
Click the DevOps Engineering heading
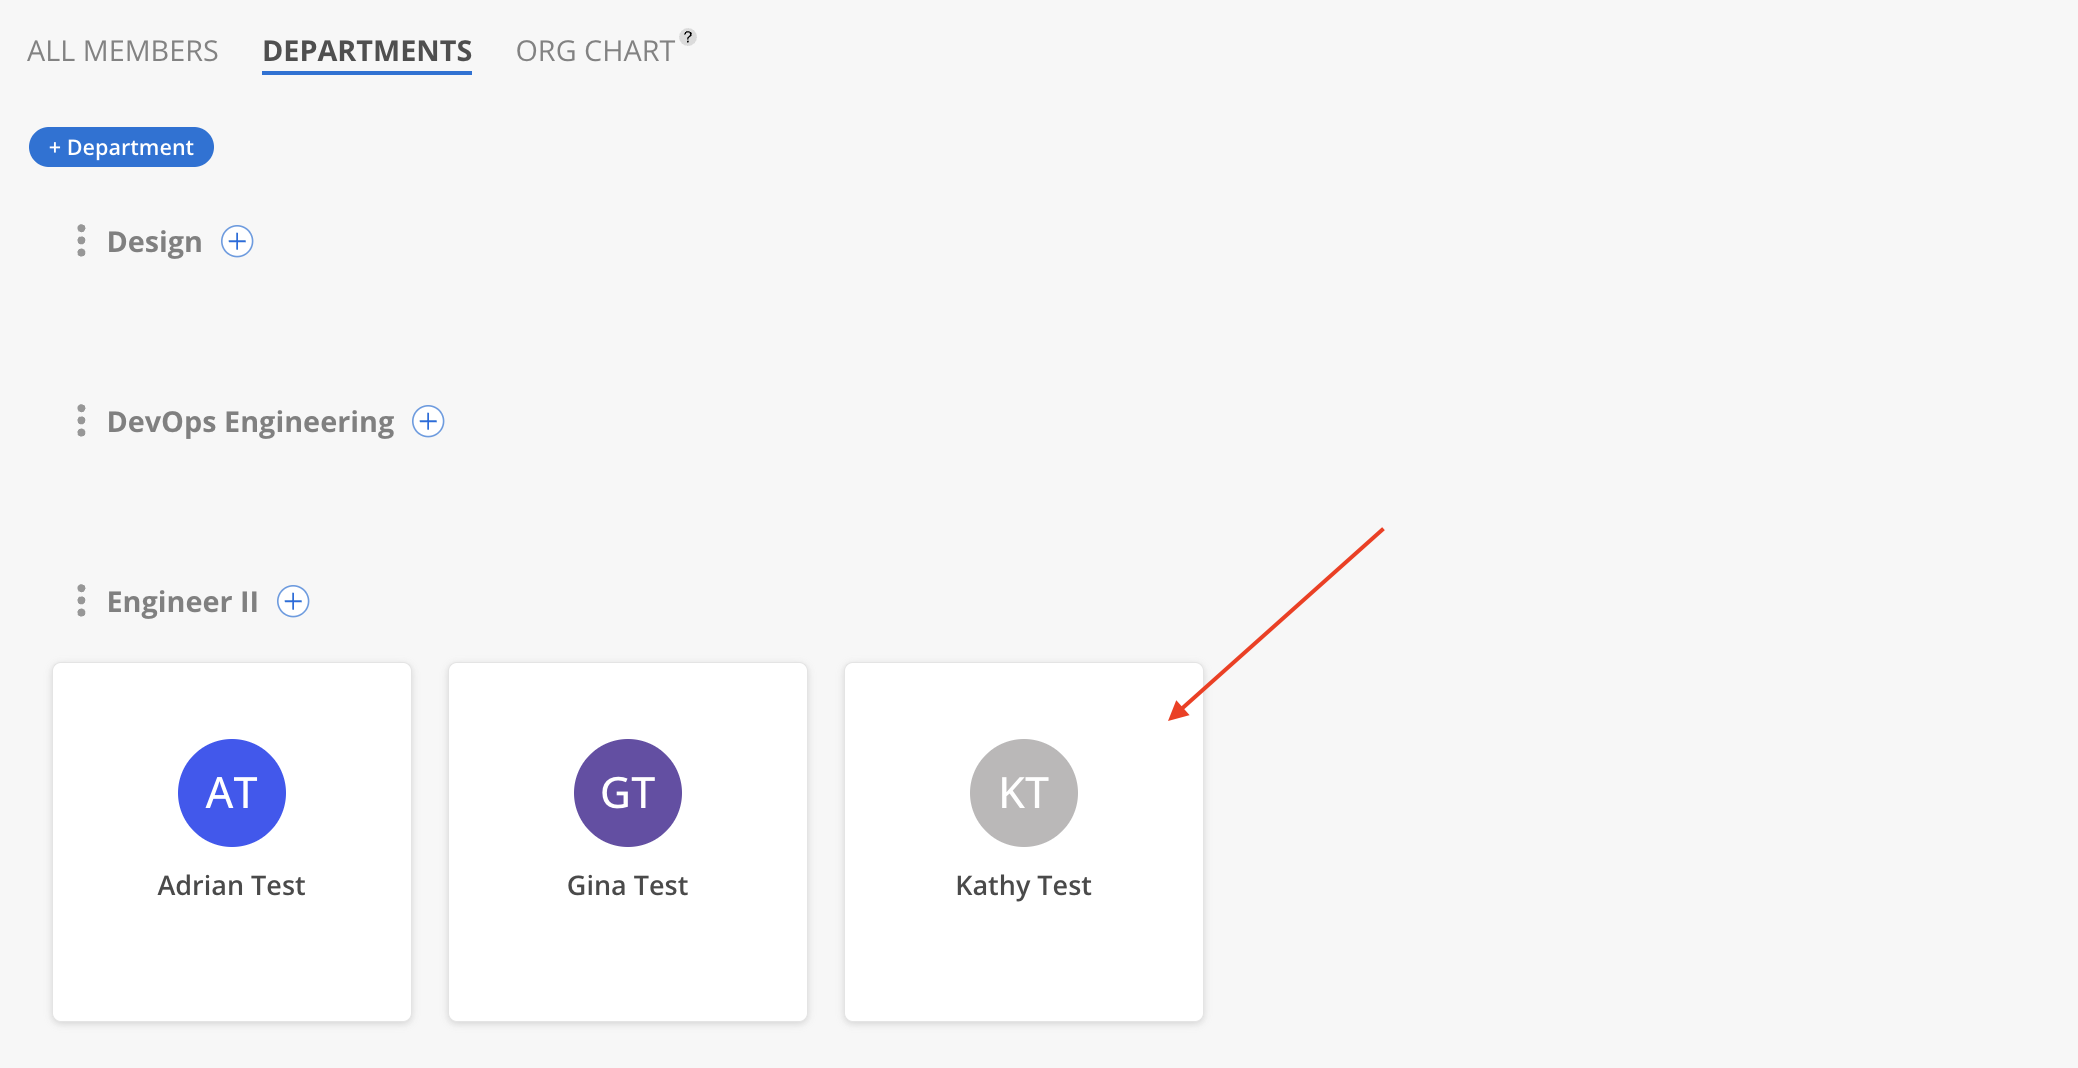coord(250,422)
